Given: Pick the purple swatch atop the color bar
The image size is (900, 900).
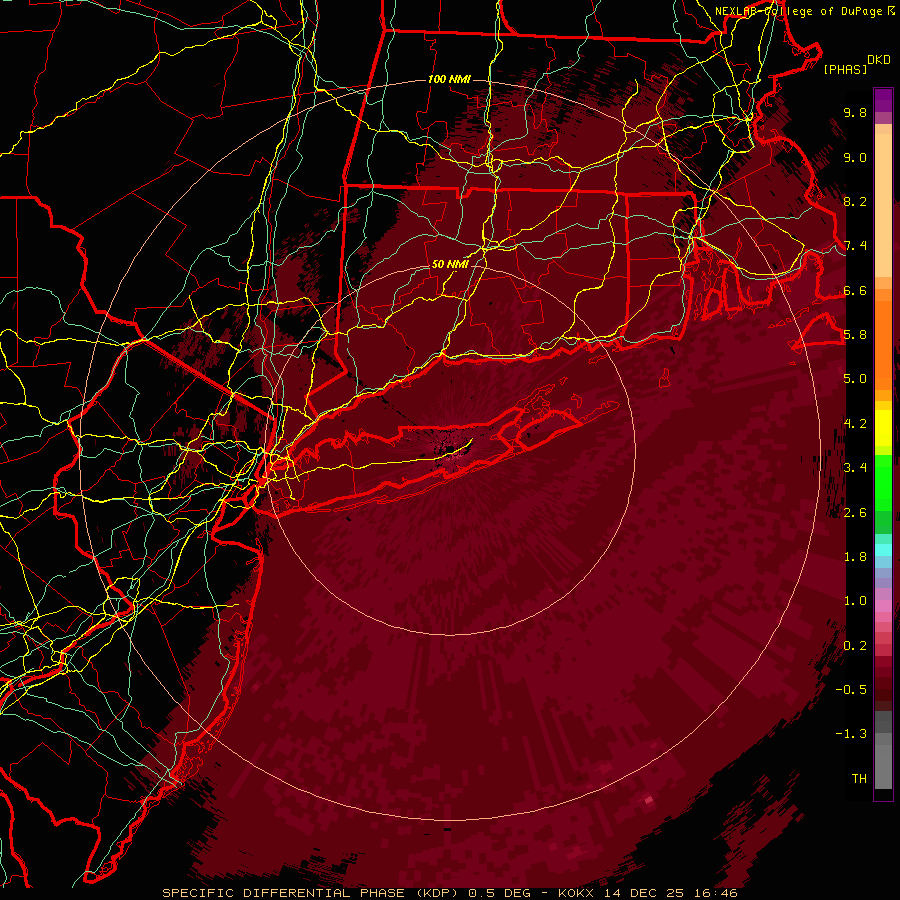Looking at the screenshot, I should click(883, 100).
